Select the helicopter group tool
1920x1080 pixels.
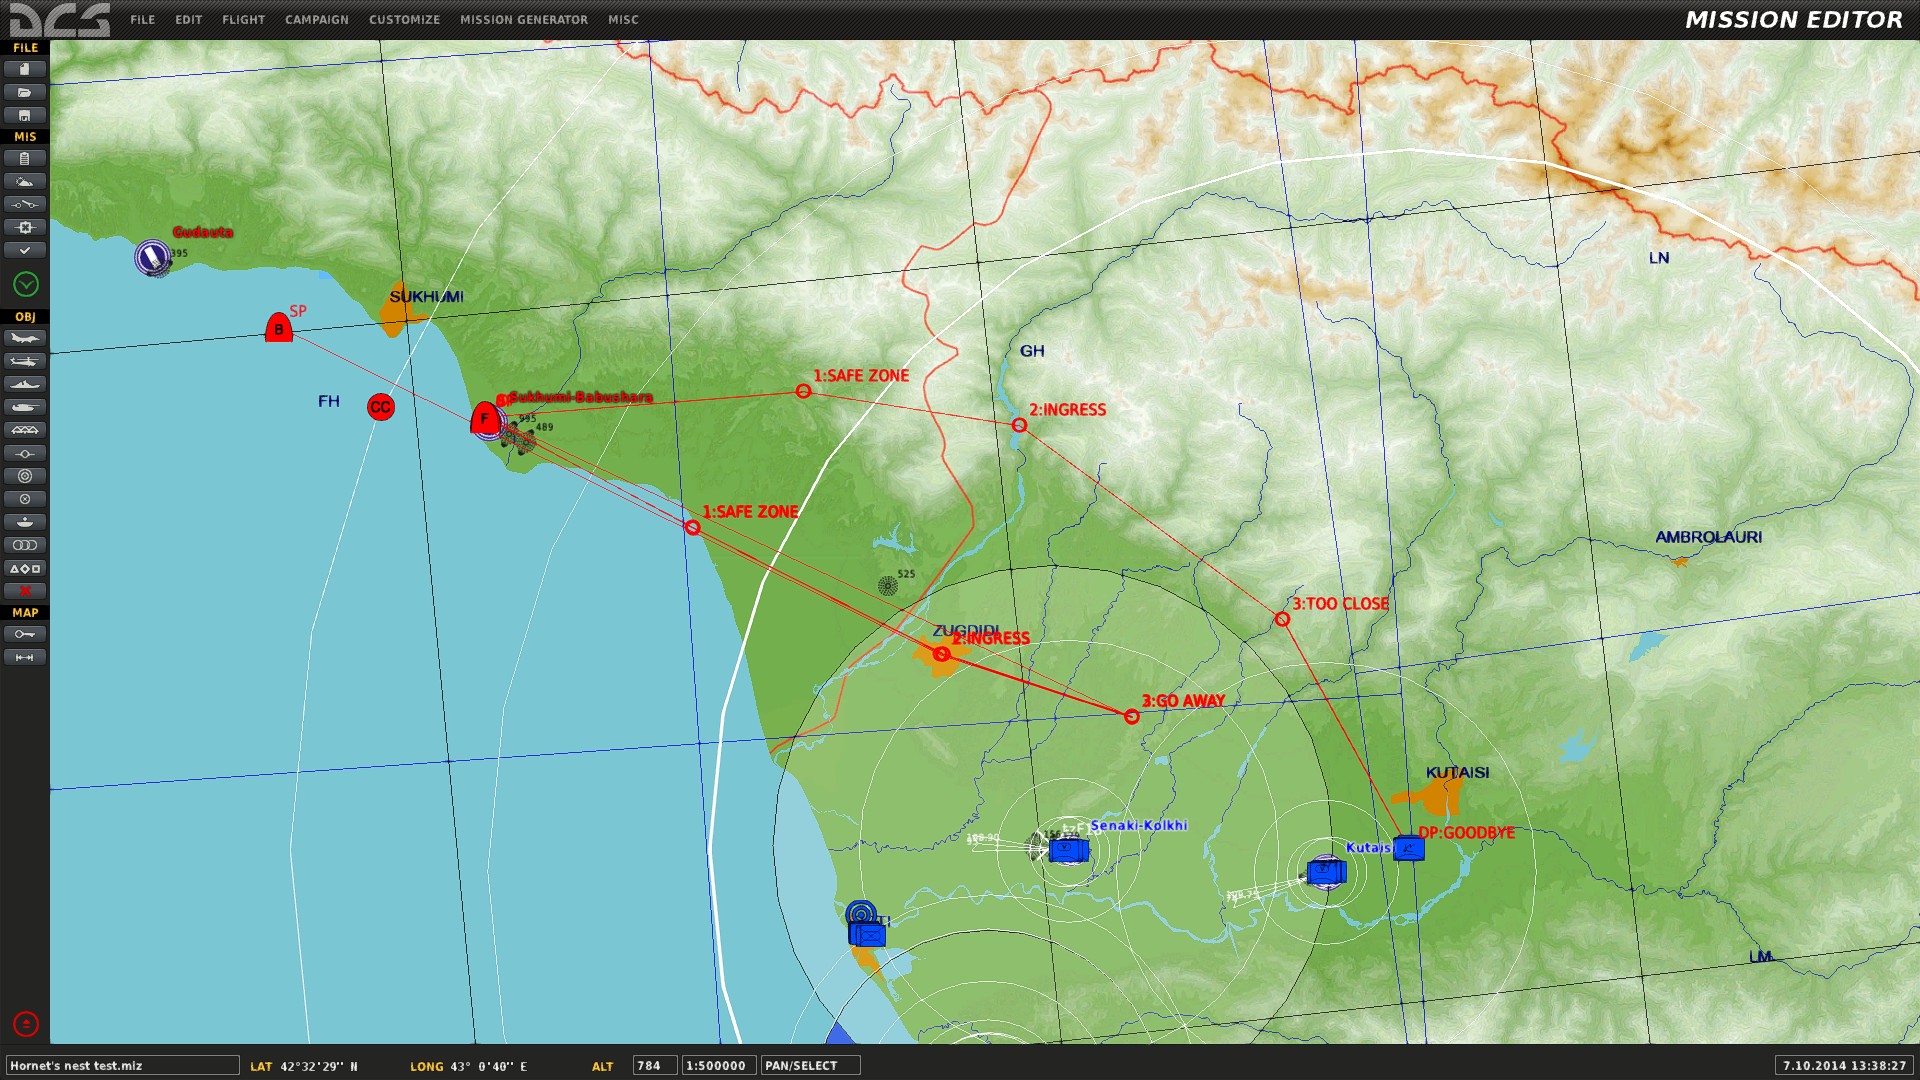pyautogui.click(x=25, y=361)
